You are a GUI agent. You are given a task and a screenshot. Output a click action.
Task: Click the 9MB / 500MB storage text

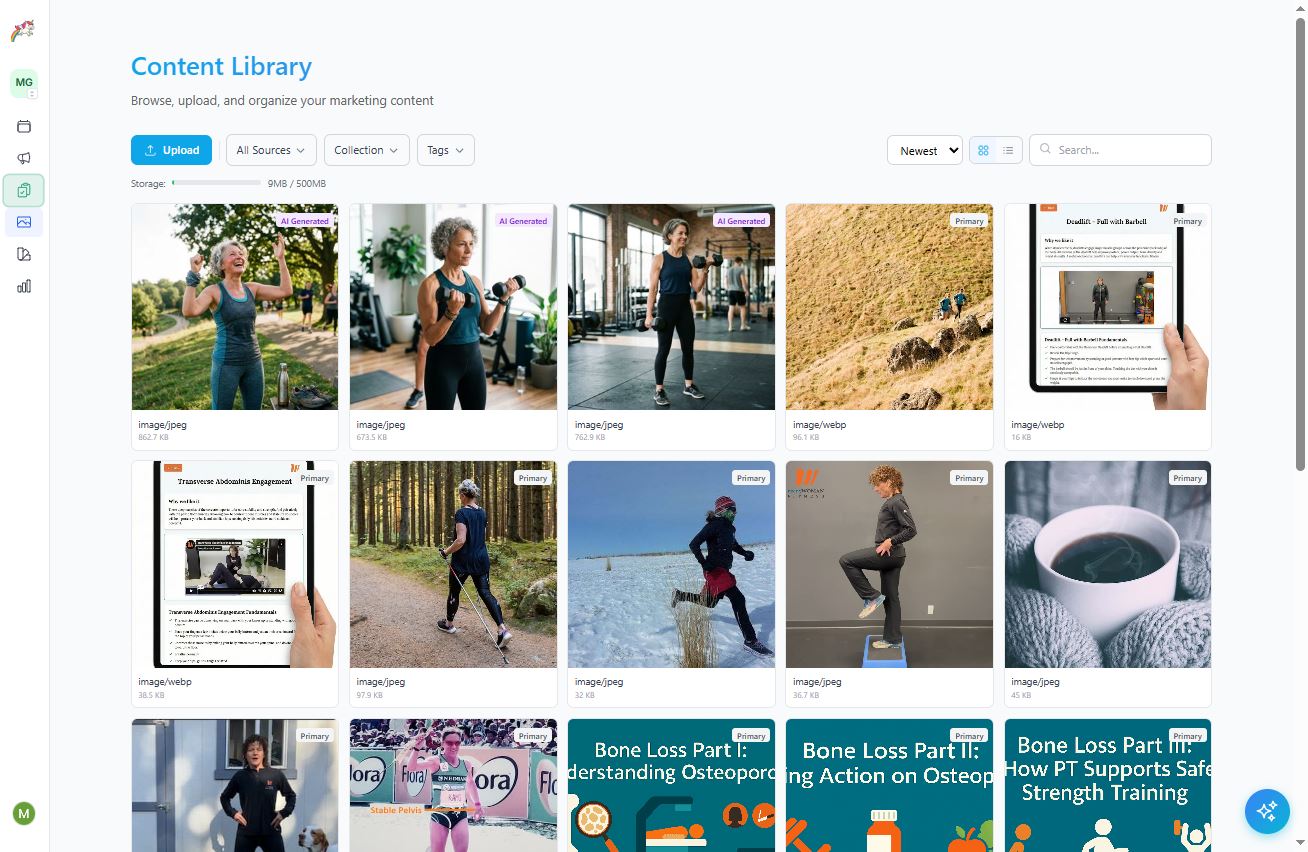point(296,184)
